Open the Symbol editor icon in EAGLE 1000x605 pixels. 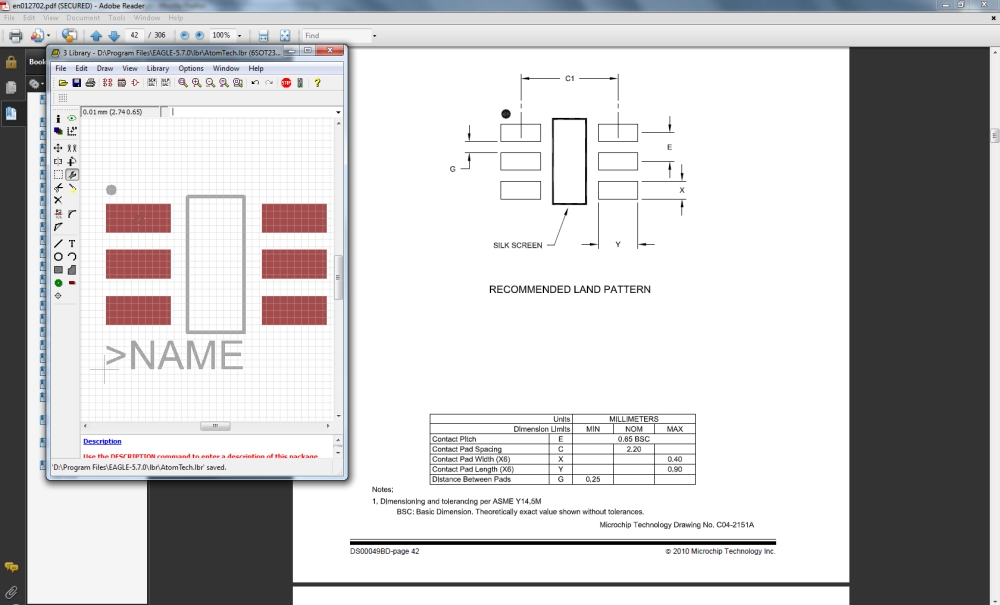click(x=135, y=83)
